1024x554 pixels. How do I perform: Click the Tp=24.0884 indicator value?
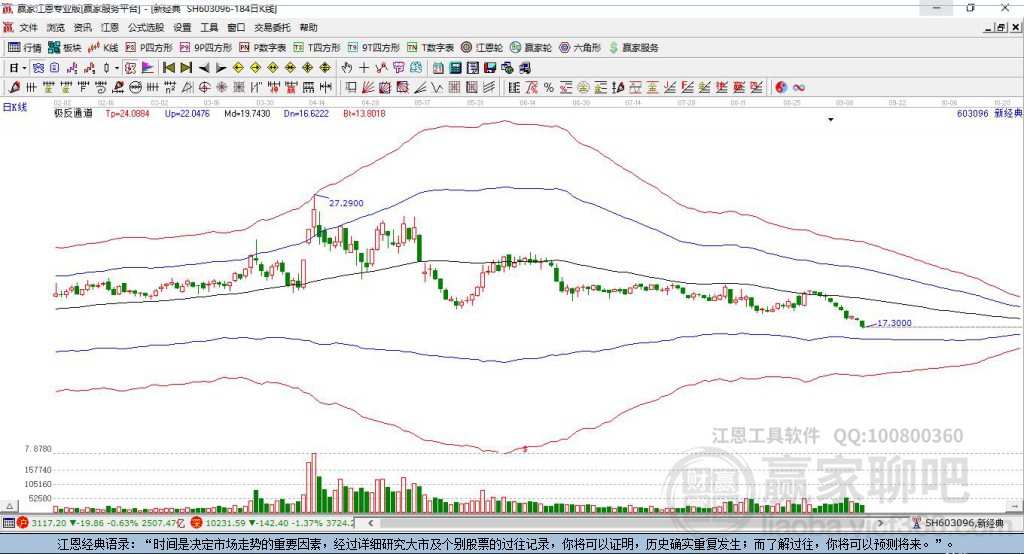127,113
